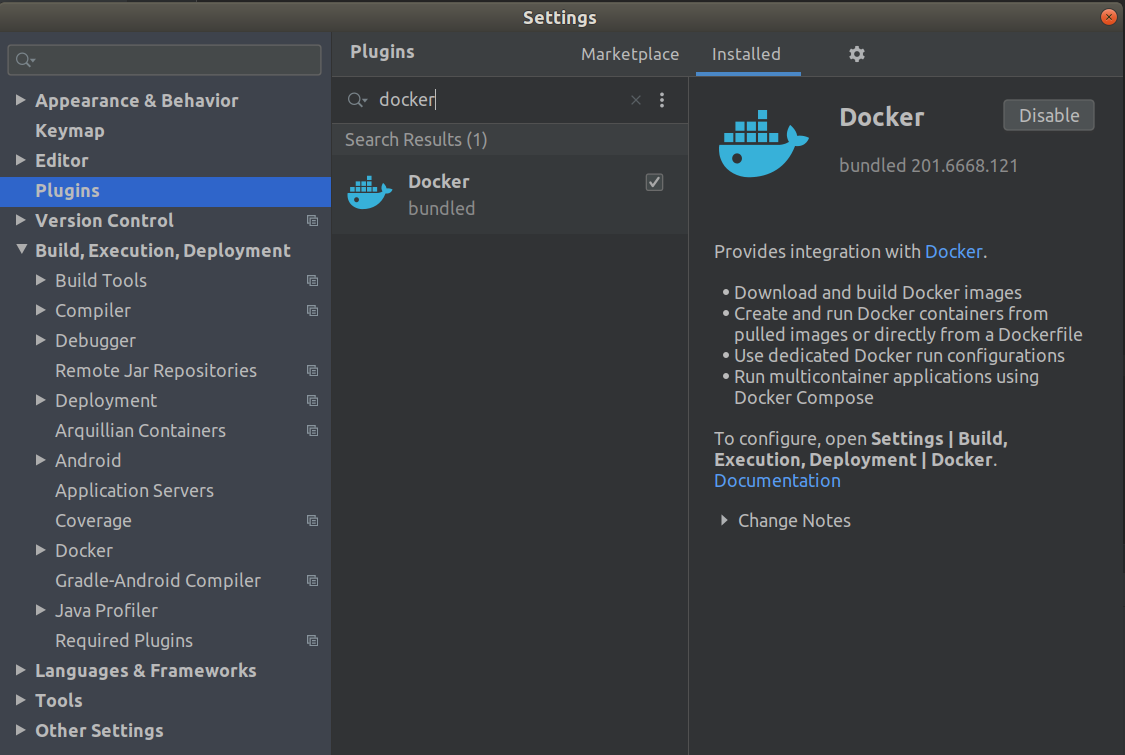
Task: Click the magnifier in the settings search box
Action: [x=22, y=60]
